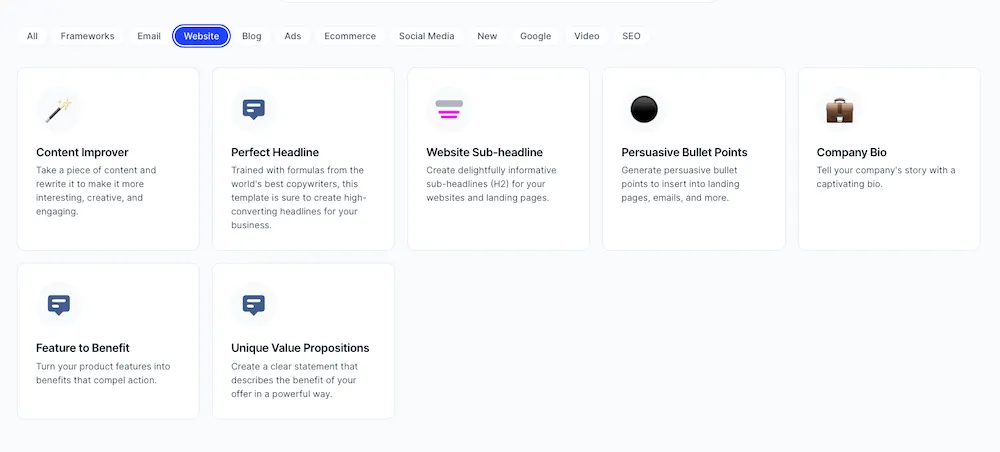Screen dimensions: 1000x452
Task: Click the black circle Persuasive Bullet Points icon
Action: coord(644,109)
